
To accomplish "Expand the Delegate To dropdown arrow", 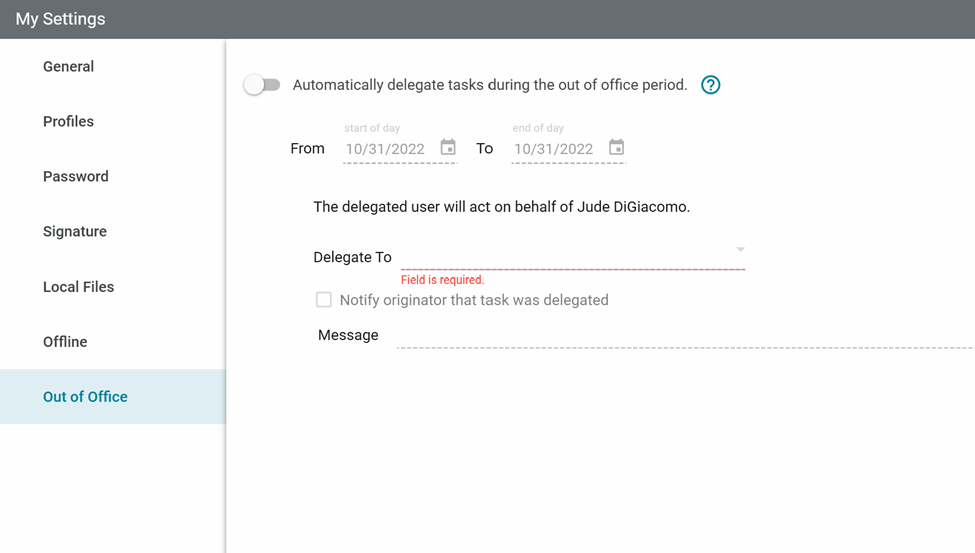I will pyautogui.click(x=740, y=250).
